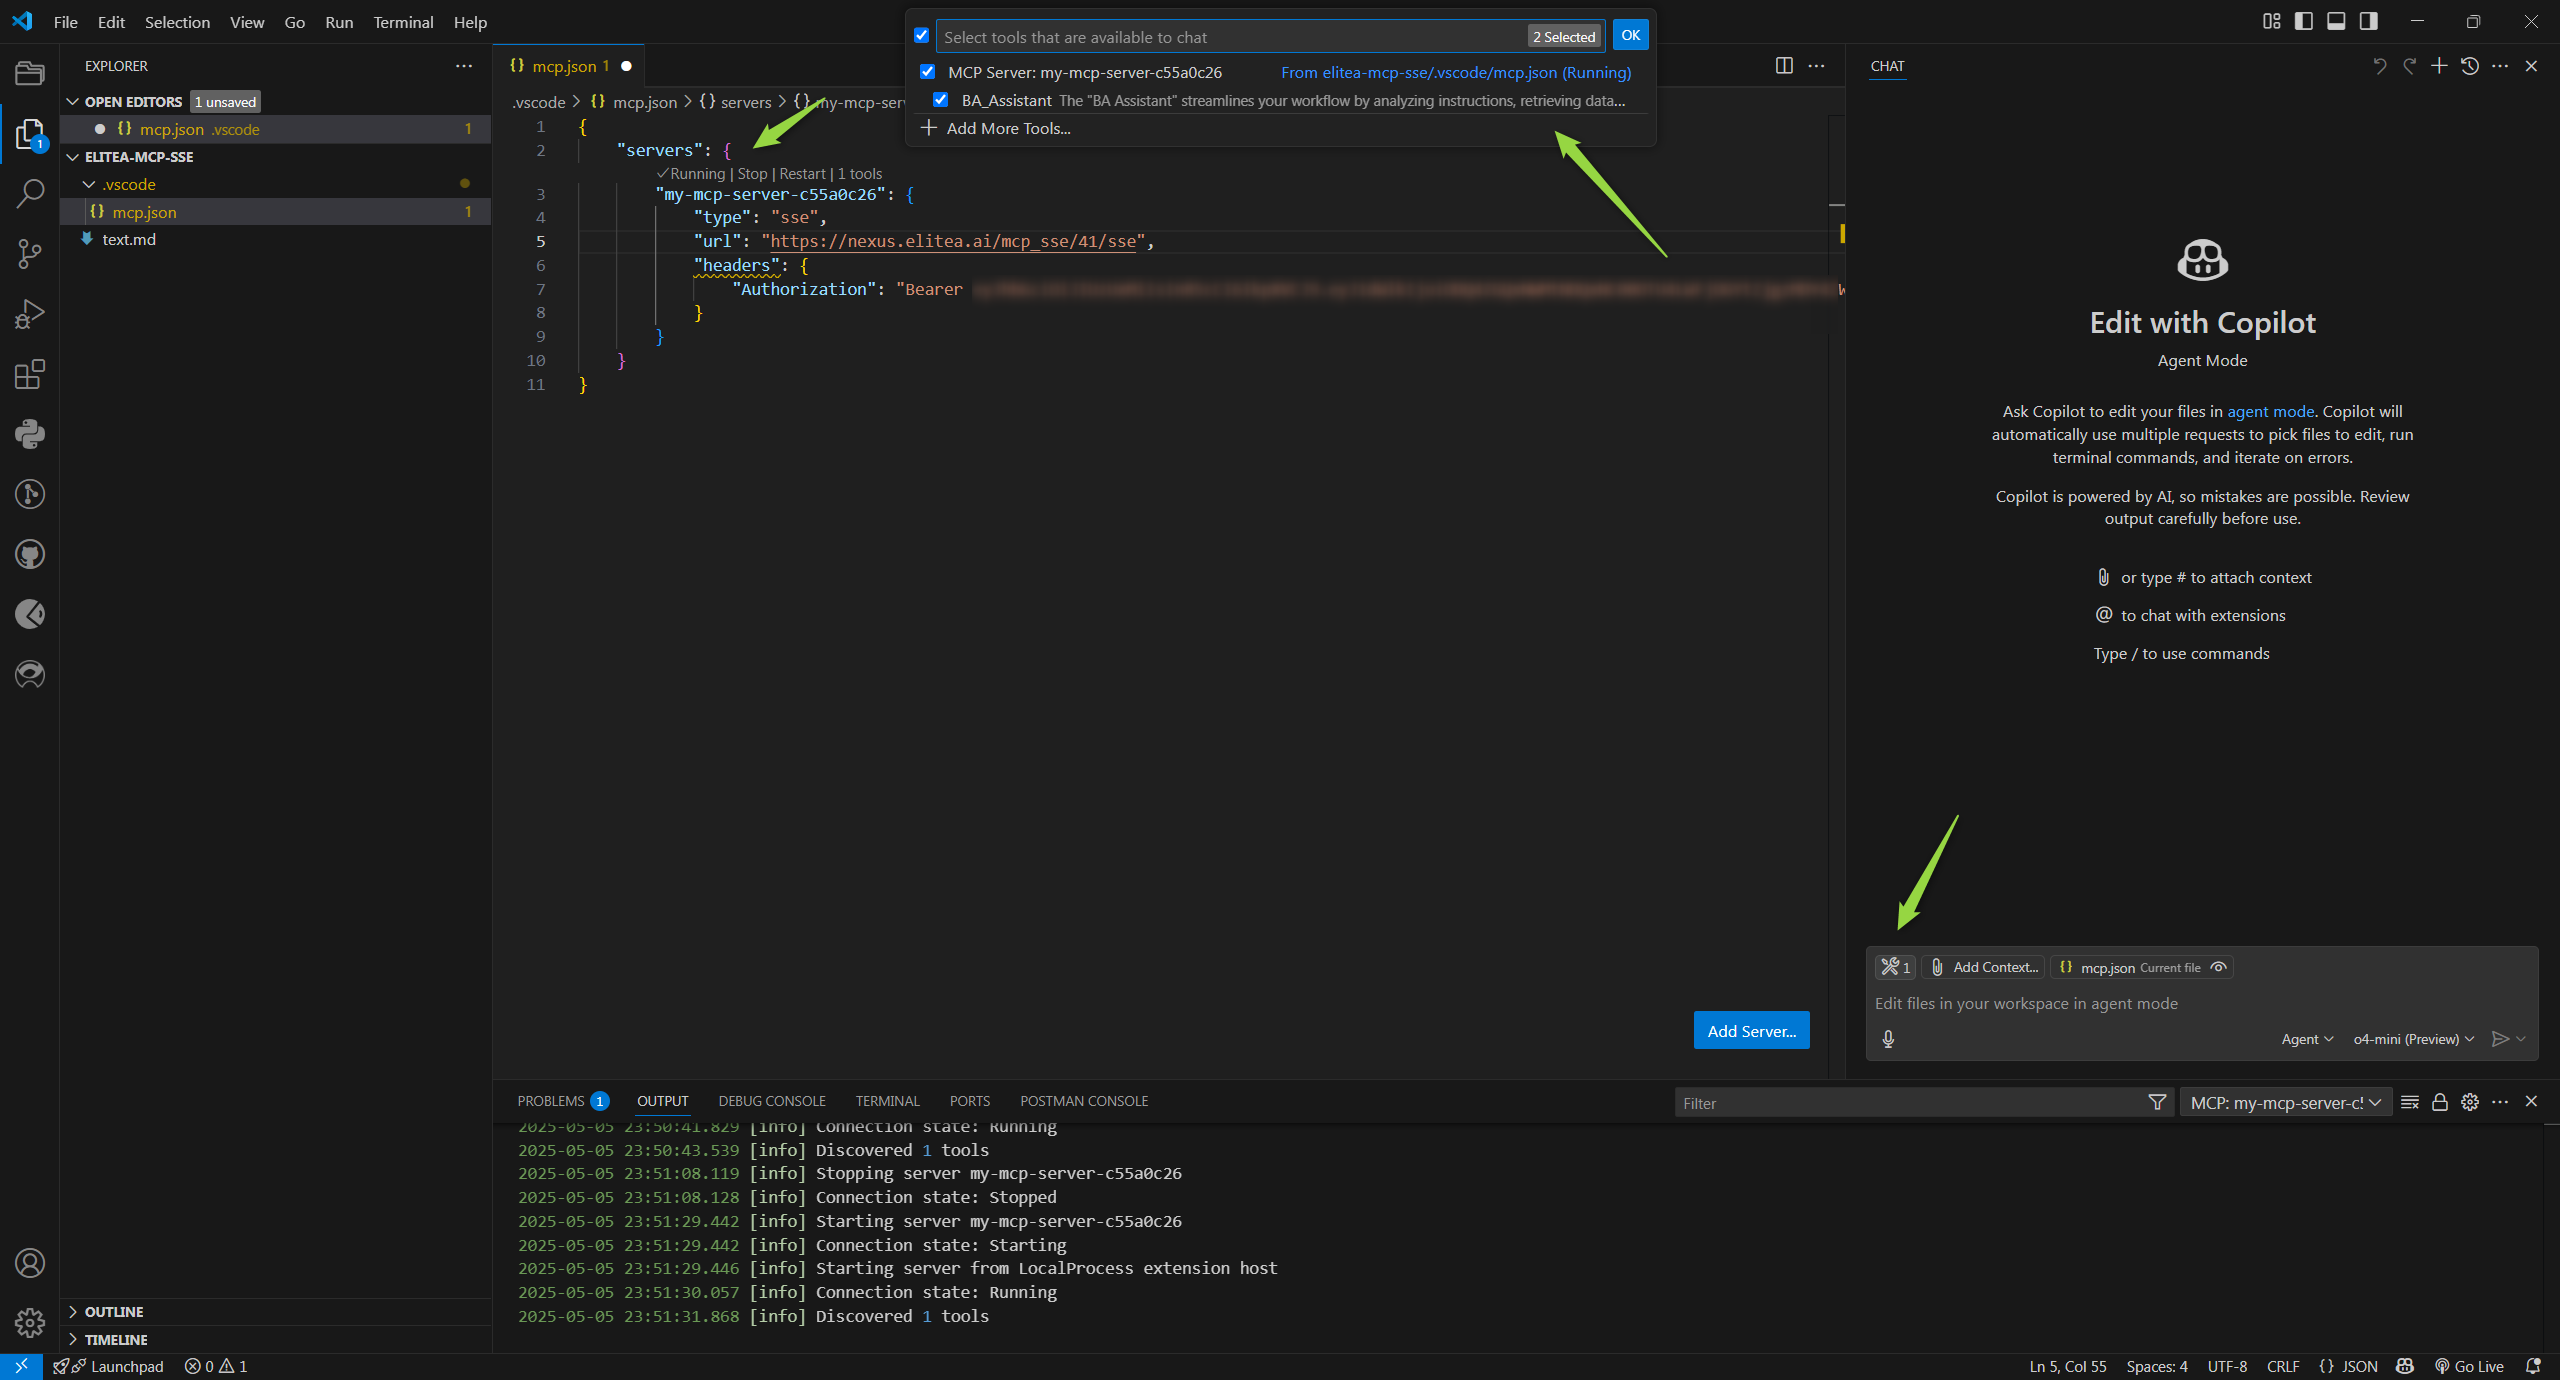2560x1380 pixels.
Task: Click Add Context... button in chat
Action: (x=1985, y=967)
